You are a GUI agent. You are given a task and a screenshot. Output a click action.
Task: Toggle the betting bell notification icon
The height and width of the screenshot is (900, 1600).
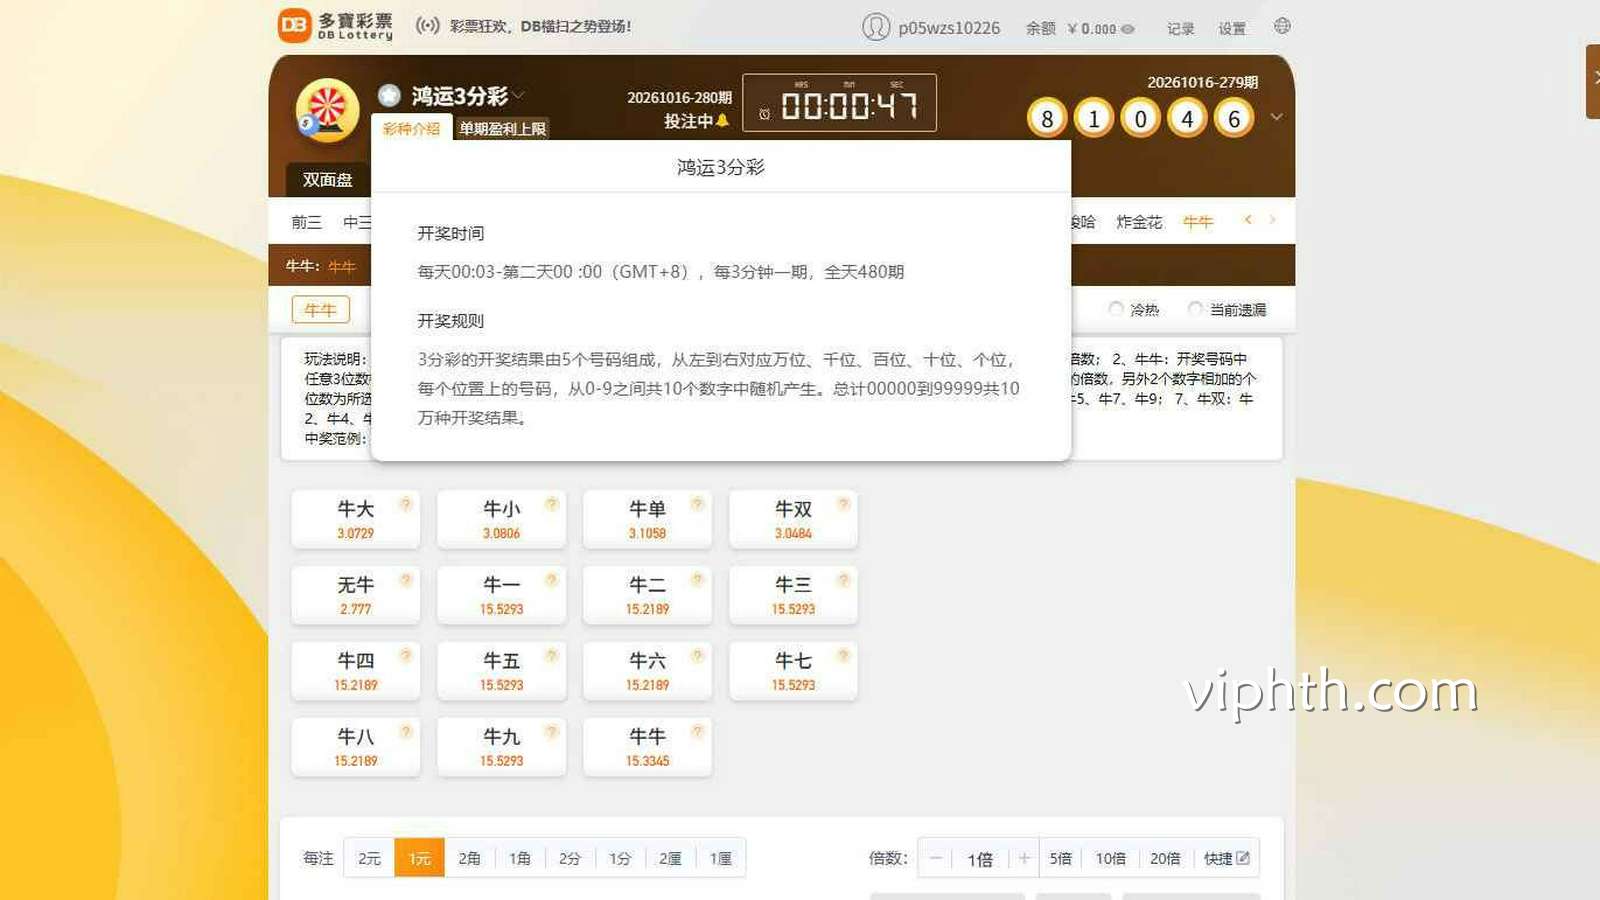[x=723, y=121]
